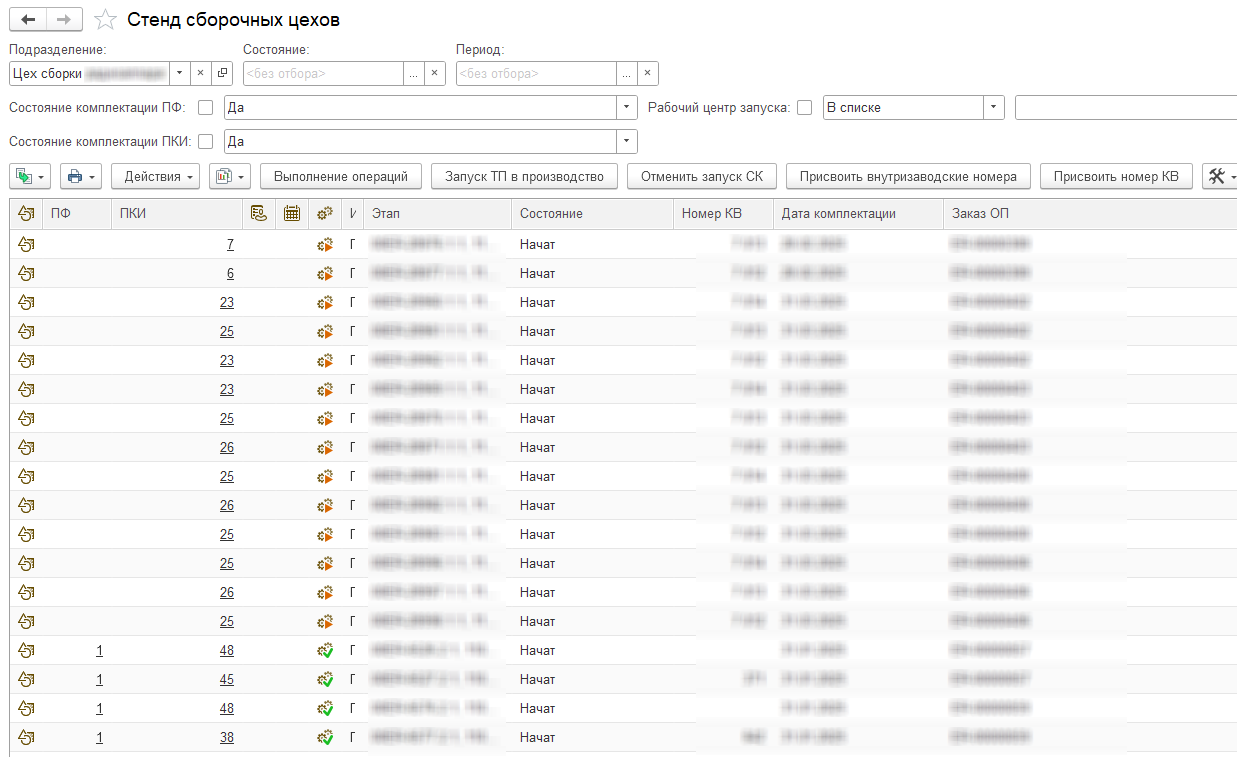1237x757 pixels.
Task: Sort by the Состояние column header
Action: click(591, 213)
